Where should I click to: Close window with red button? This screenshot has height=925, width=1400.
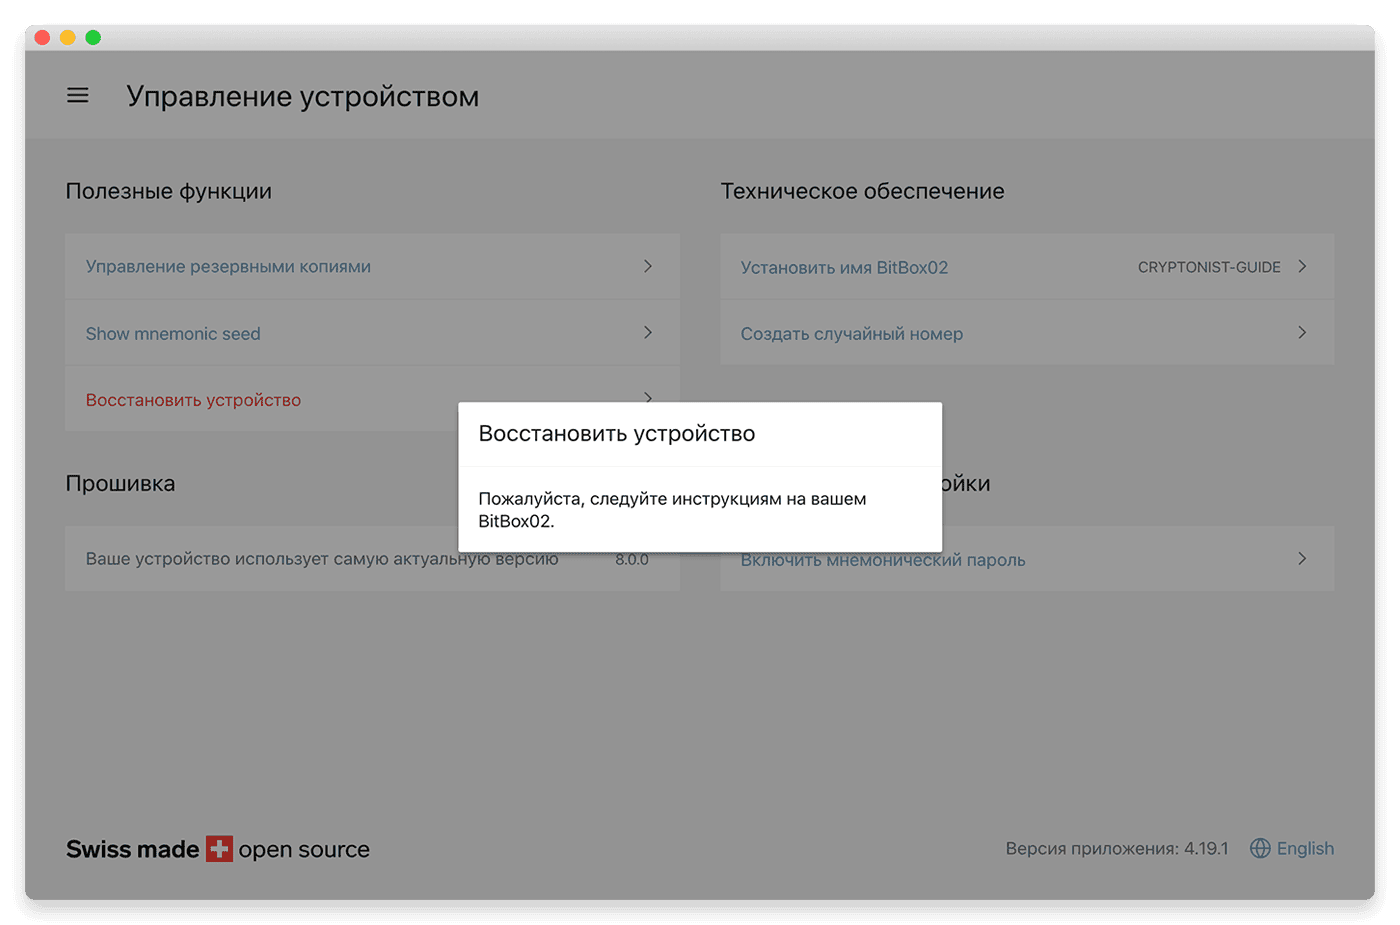[x=42, y=37]
